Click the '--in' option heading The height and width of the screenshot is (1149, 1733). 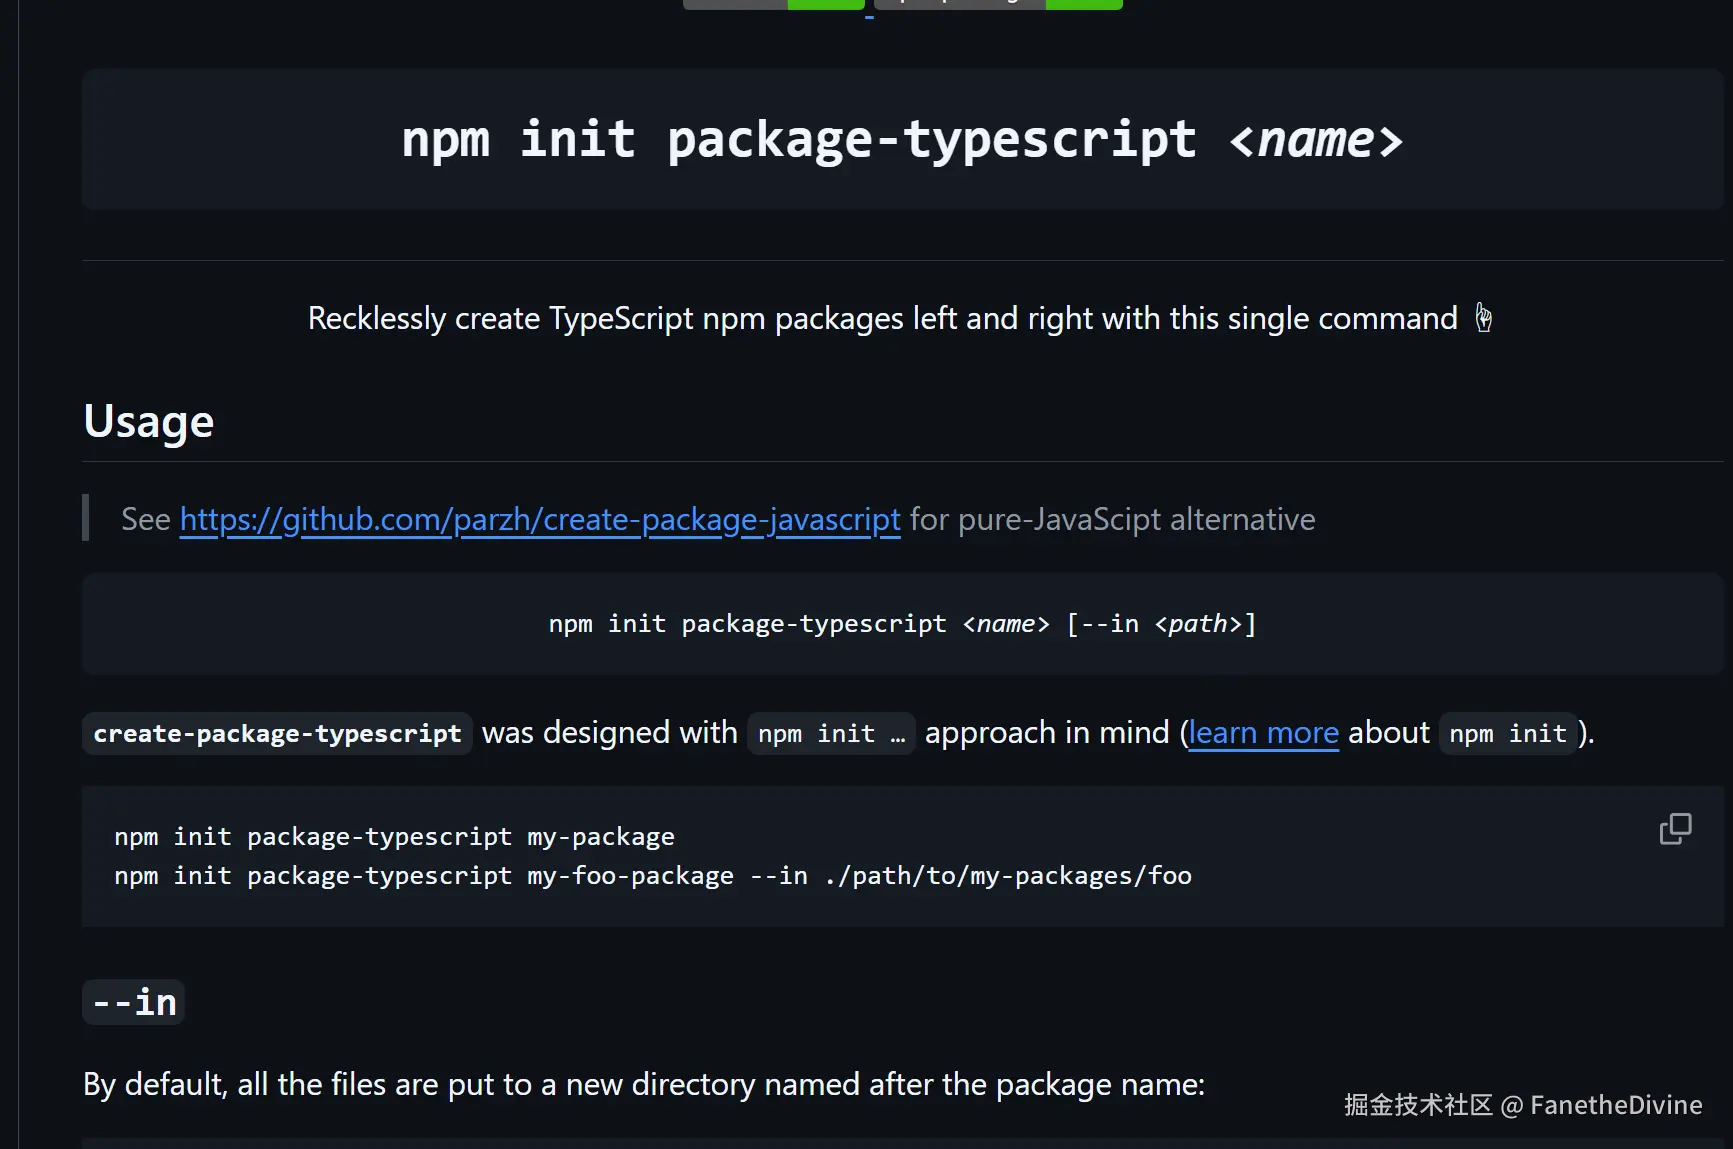click(x=134, y=1002)
